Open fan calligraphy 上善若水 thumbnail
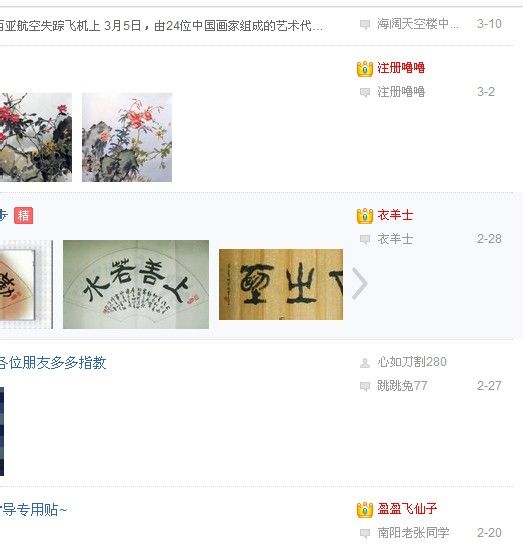 point(136,284)
